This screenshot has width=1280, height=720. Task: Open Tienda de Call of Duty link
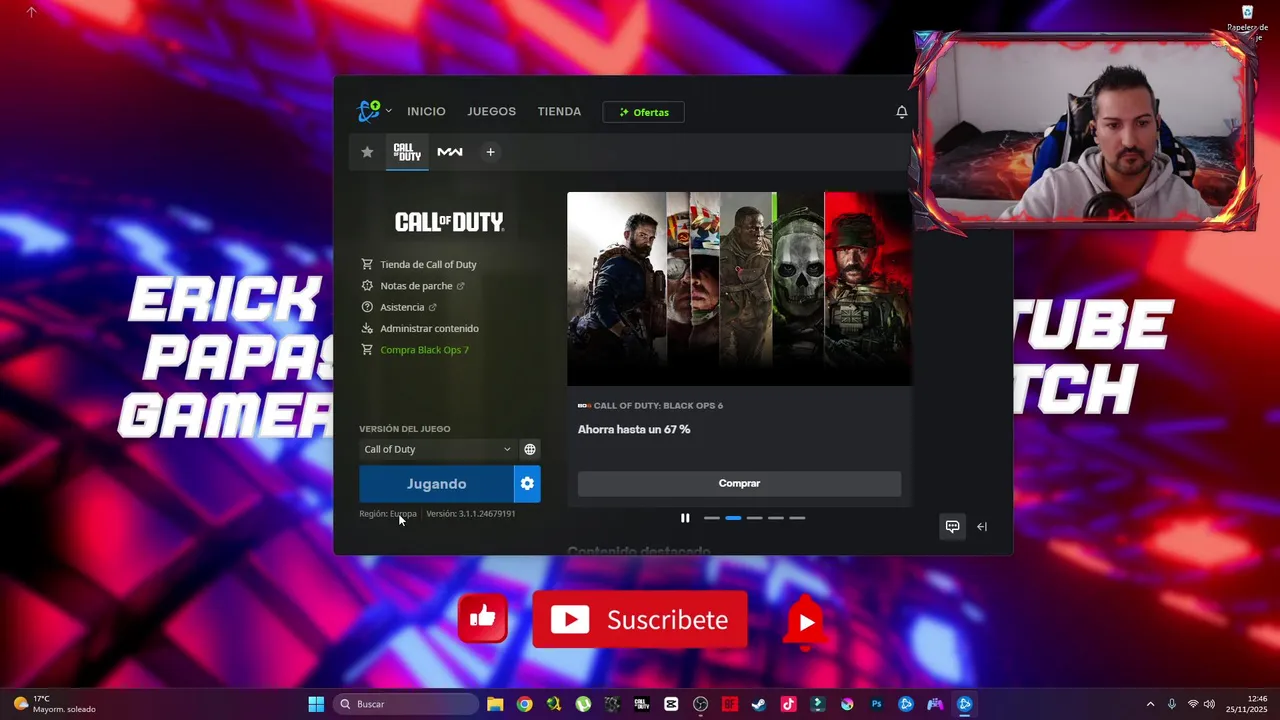tap(428, 264)
